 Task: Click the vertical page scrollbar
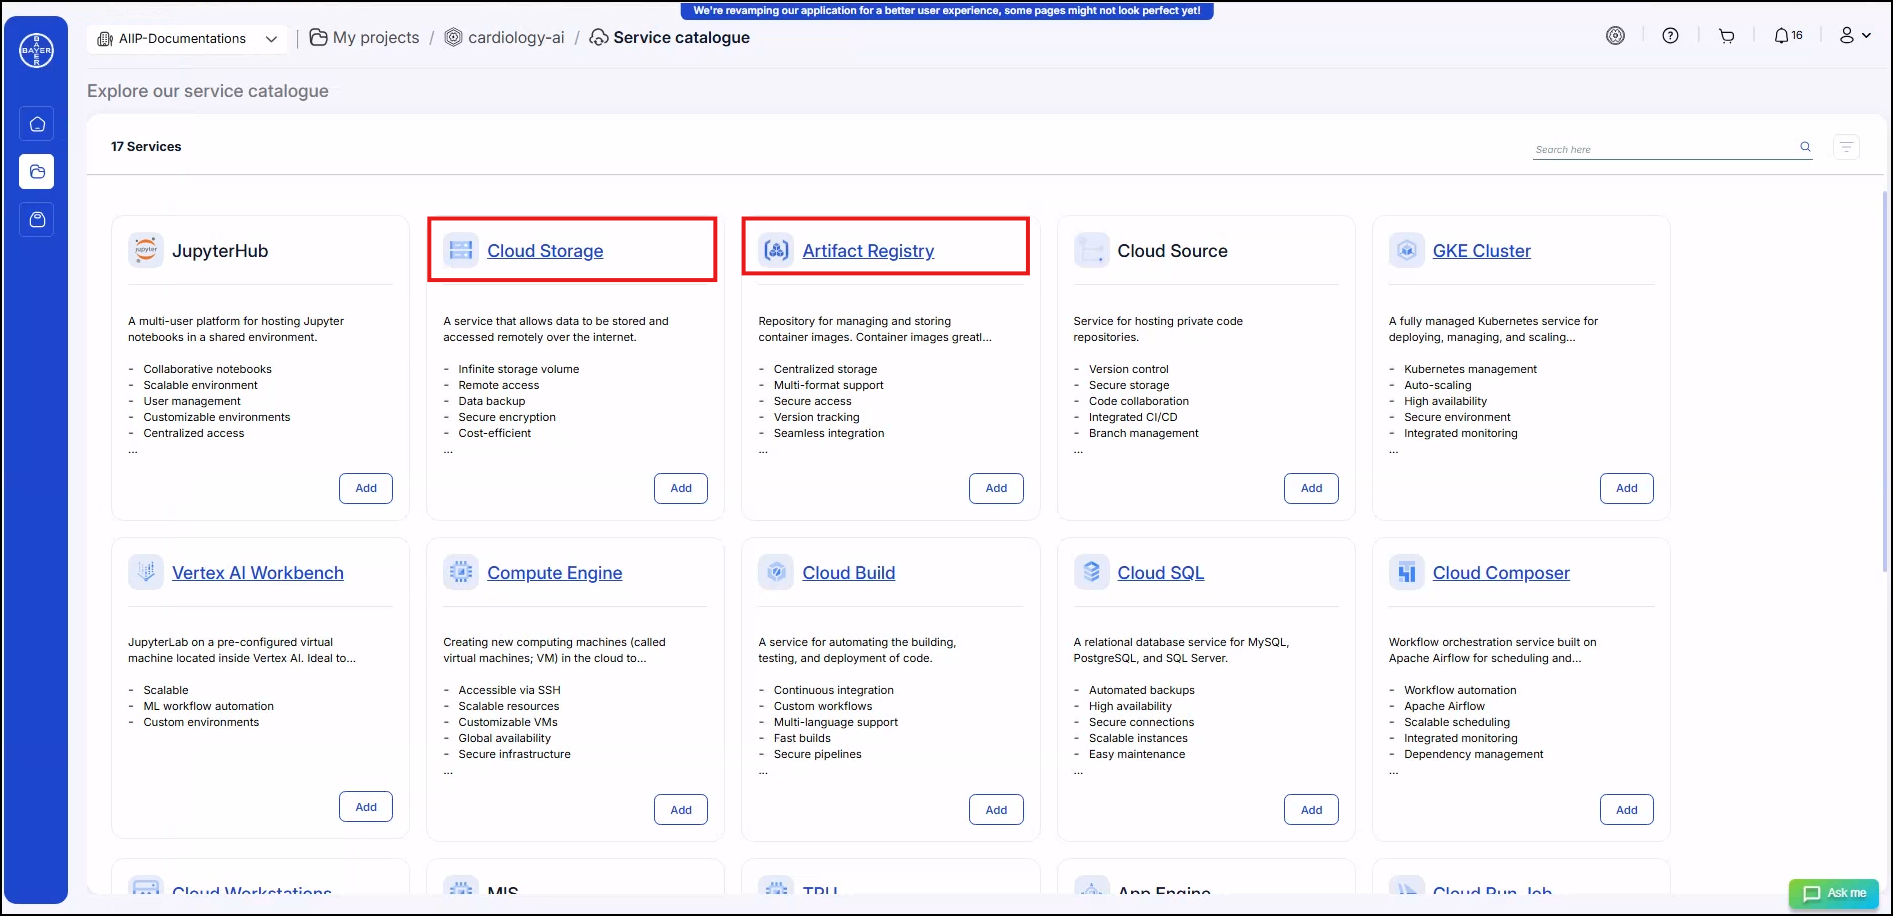tap(1885, 380)
